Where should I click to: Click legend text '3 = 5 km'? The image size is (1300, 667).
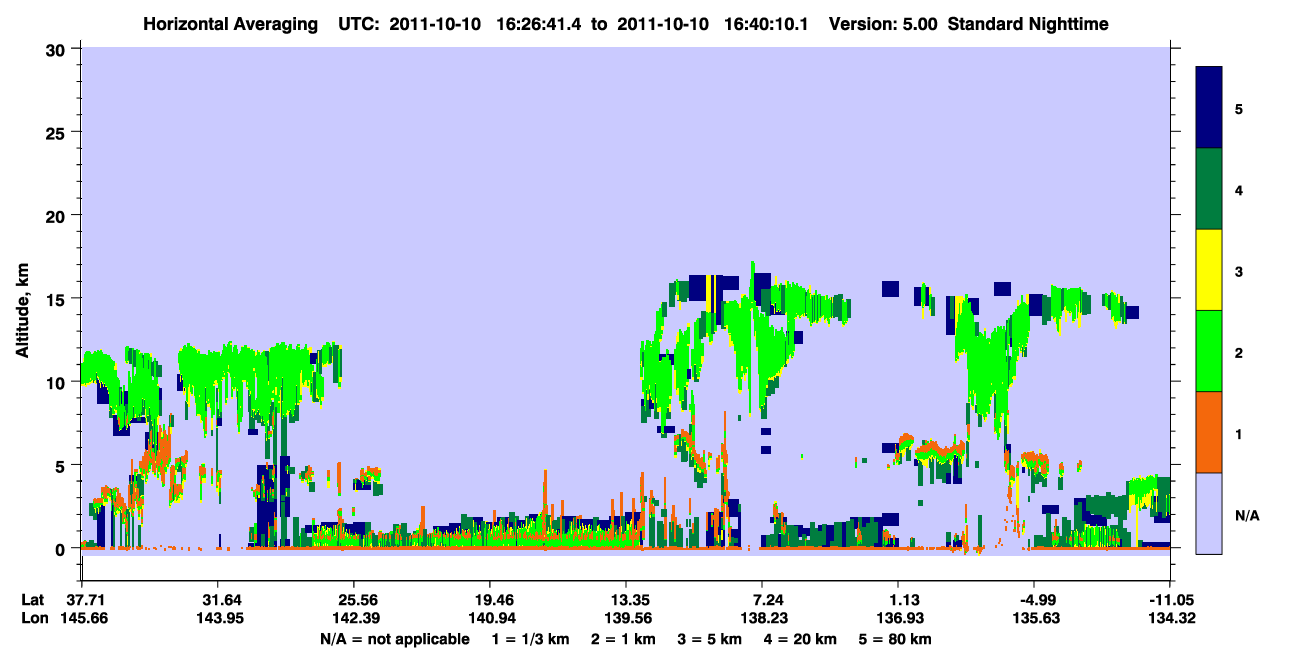click(709, 639)
